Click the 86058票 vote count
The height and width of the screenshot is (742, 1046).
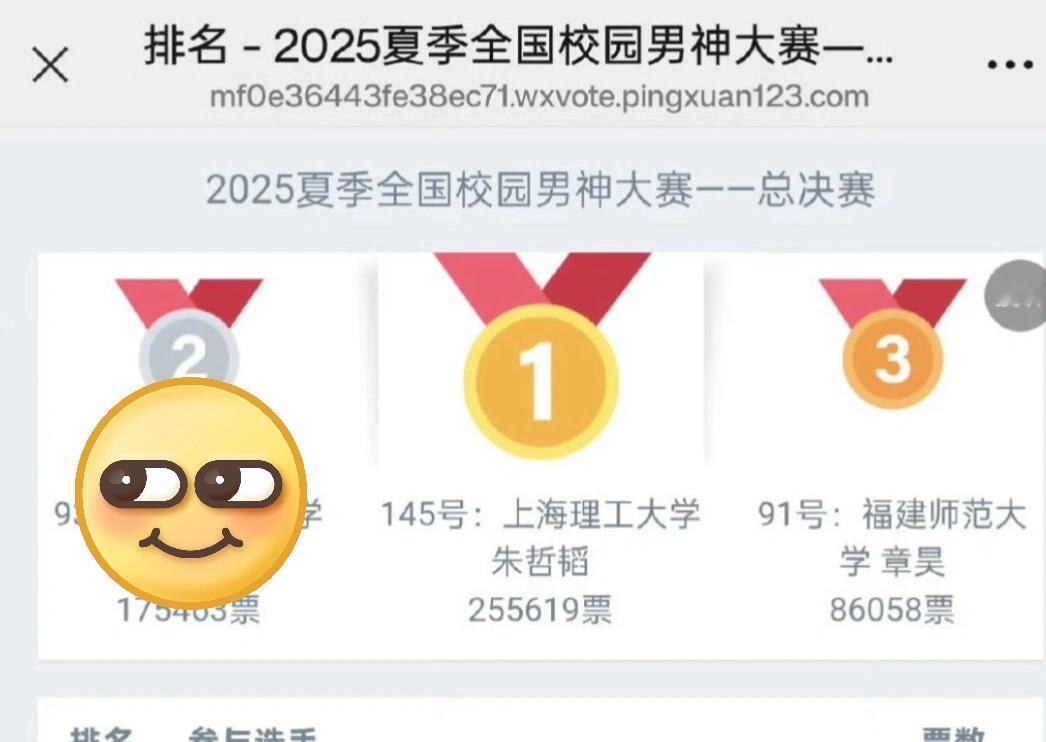tap(892, 610)
